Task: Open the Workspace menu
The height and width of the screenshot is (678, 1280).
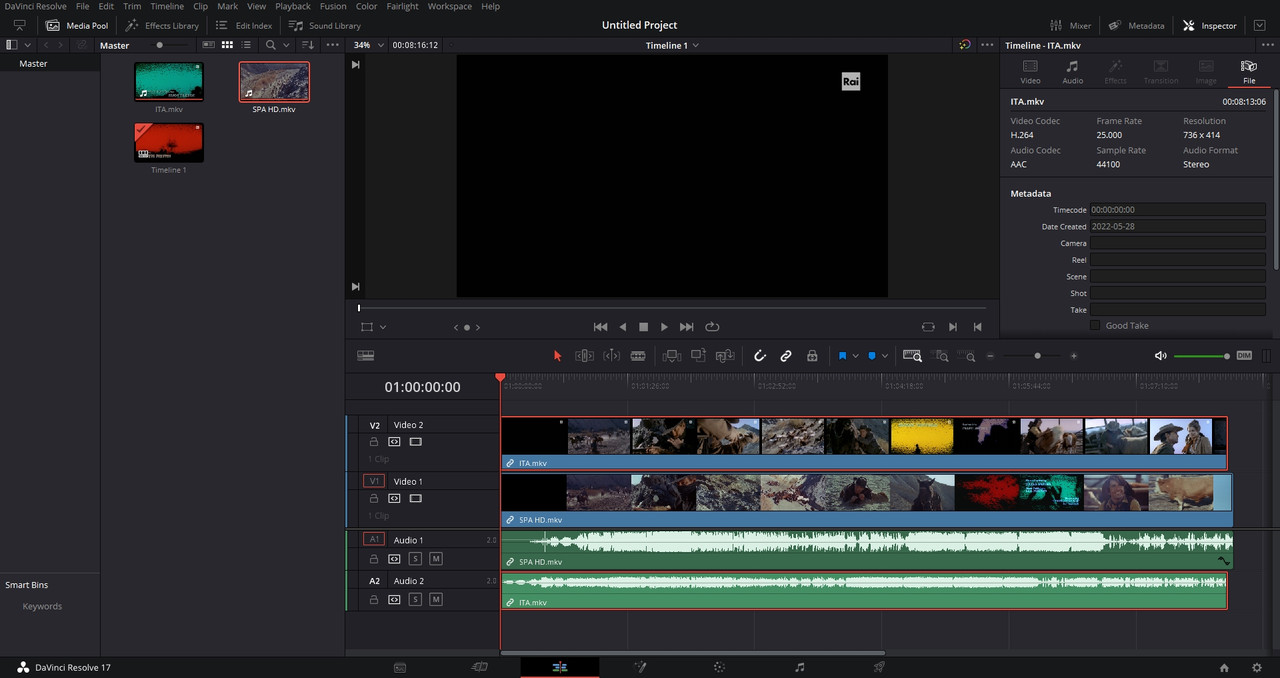Action: tap(450, 6)
